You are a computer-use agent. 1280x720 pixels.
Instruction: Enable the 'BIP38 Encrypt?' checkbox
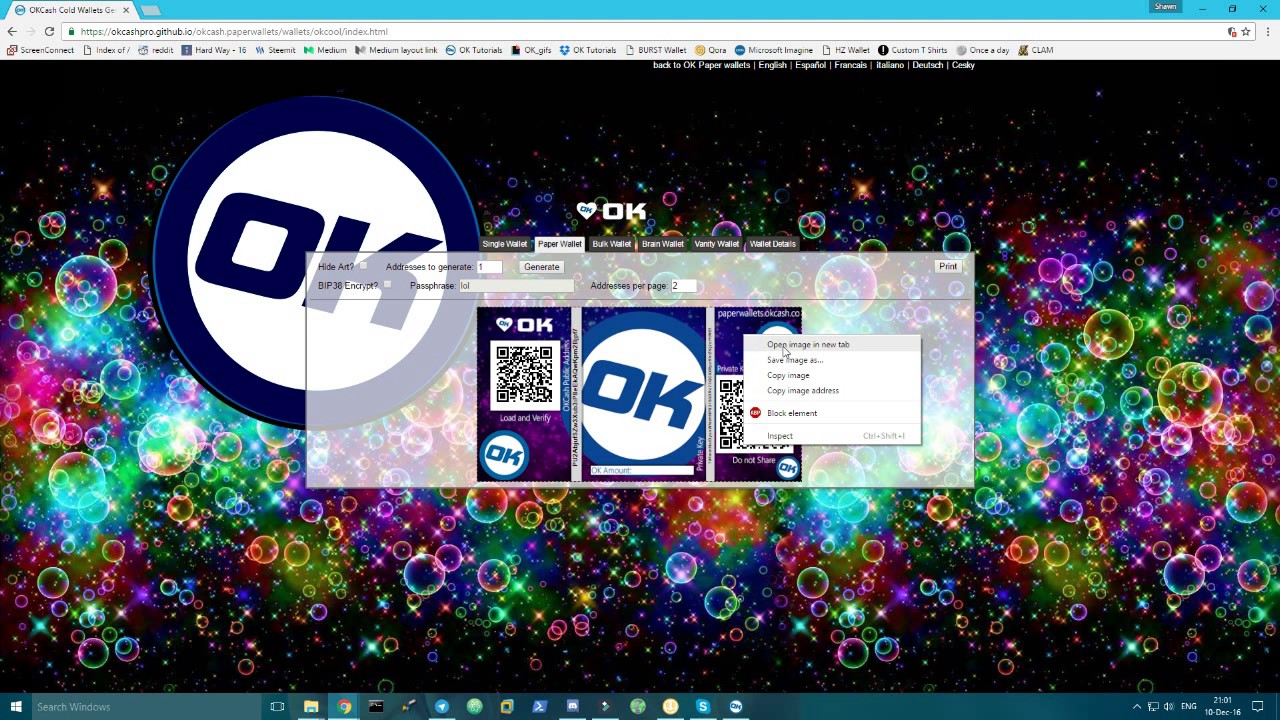(387, 285)
